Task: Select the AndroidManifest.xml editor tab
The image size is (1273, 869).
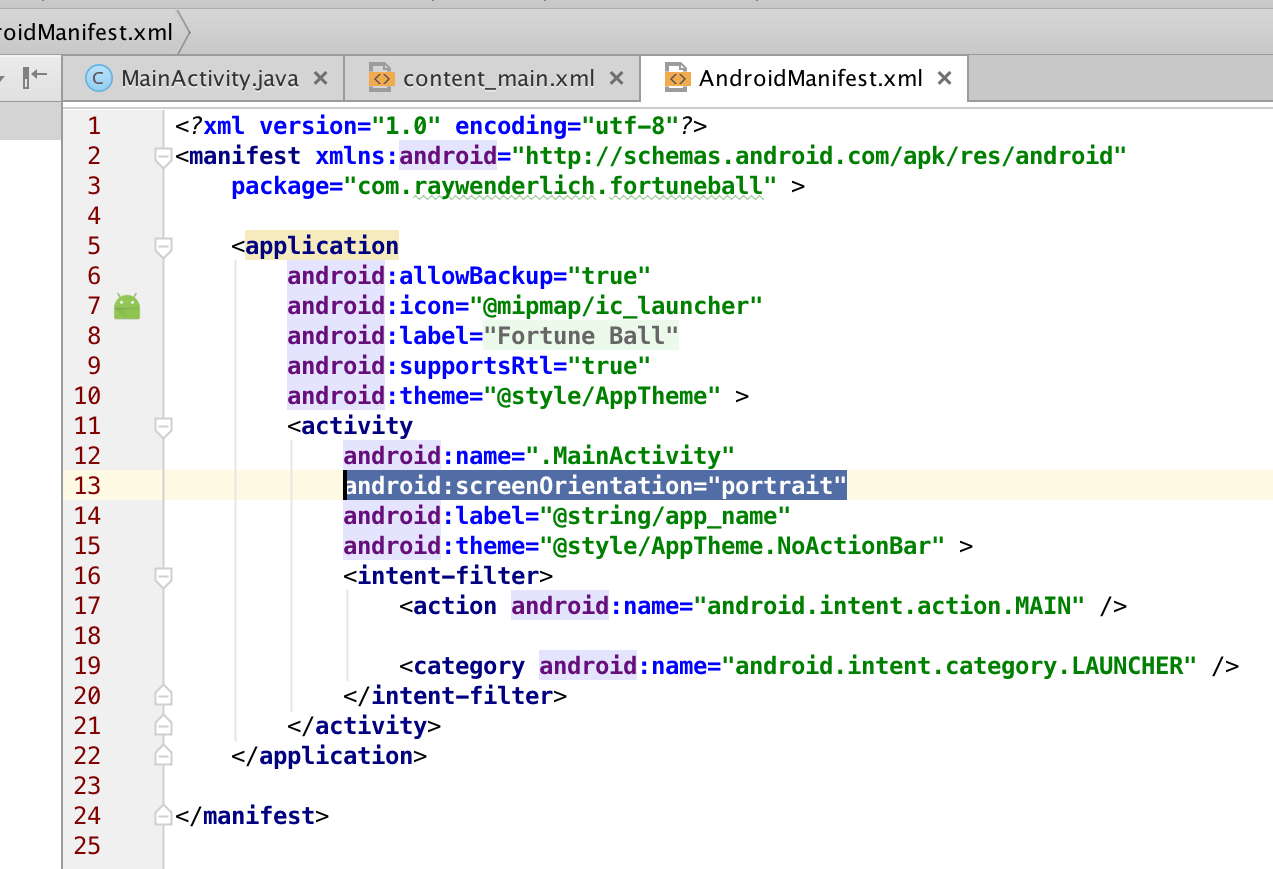Action: [810, 78]
